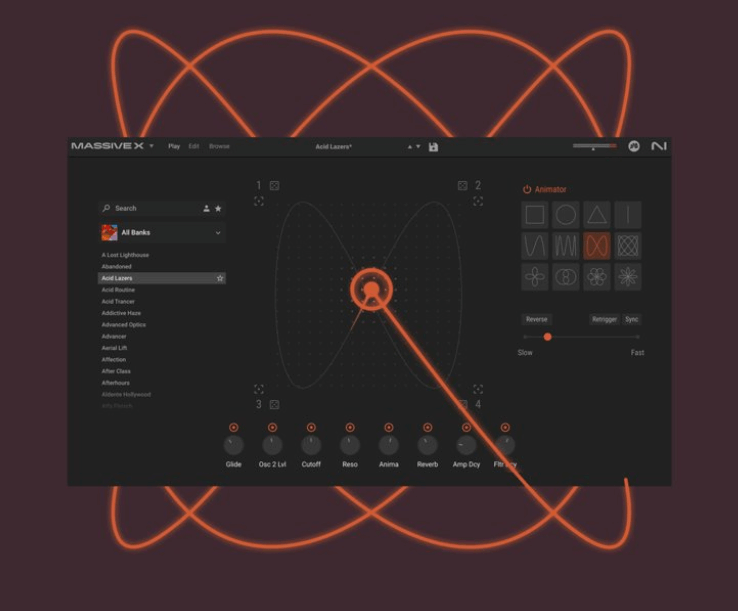Choose the four-petal flower Animator shape
The width and height of the screenshot is (738, 611).
(535, 277)
